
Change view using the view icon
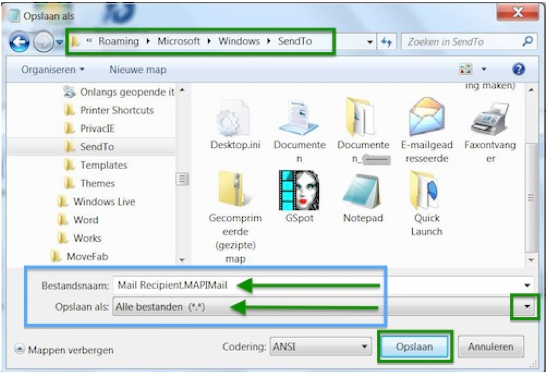click(466, 69)
